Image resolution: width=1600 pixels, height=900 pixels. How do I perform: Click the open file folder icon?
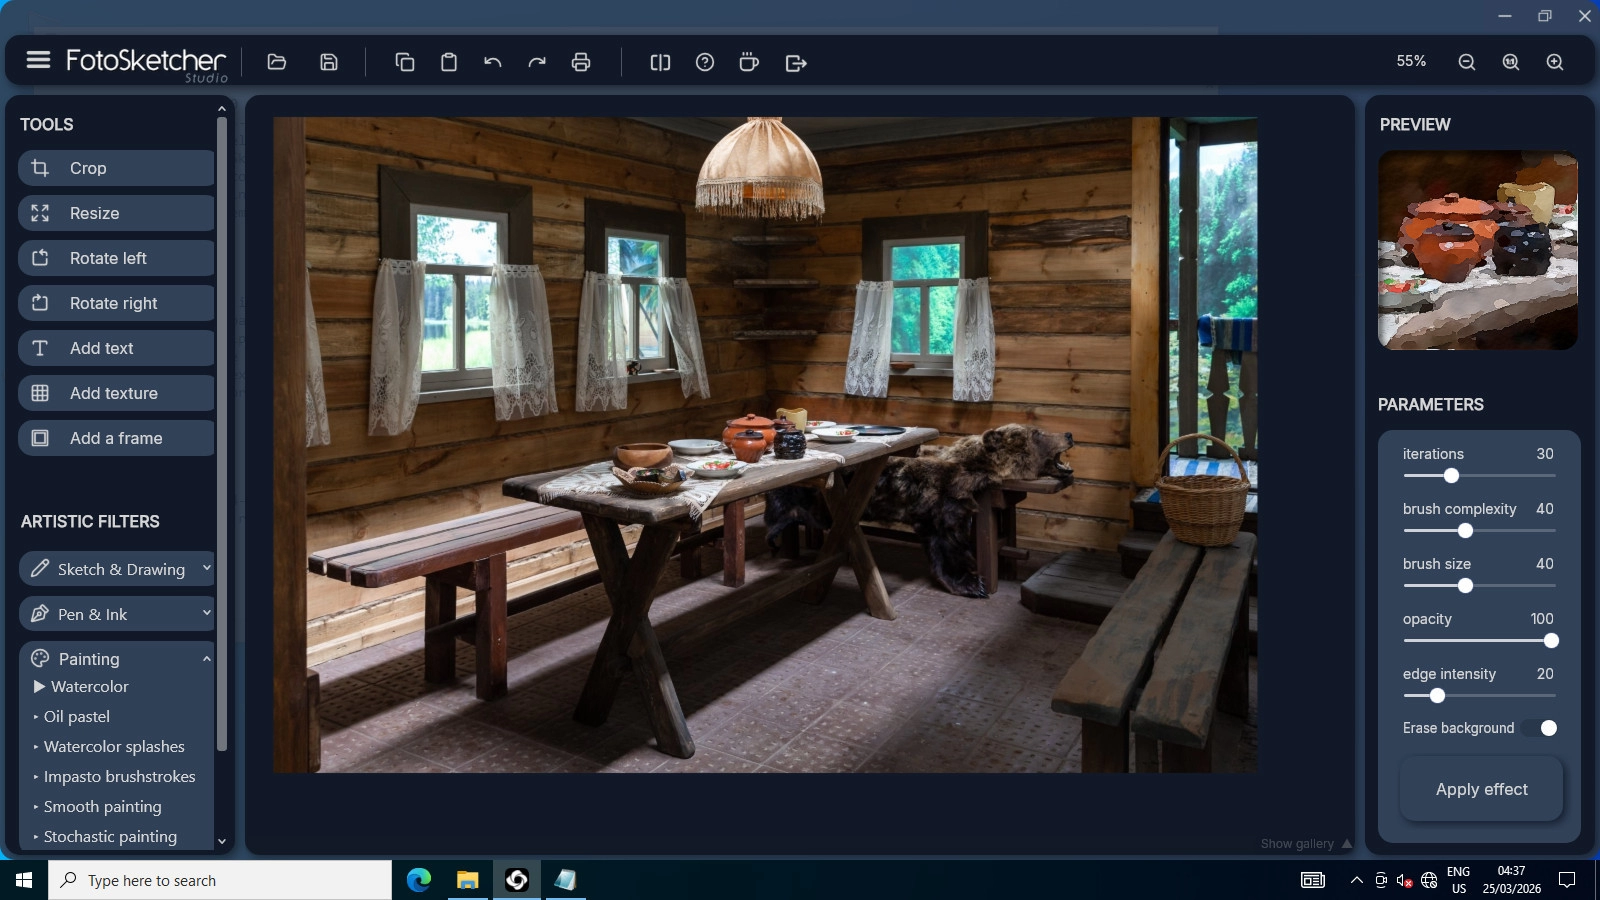pos(277,62)
